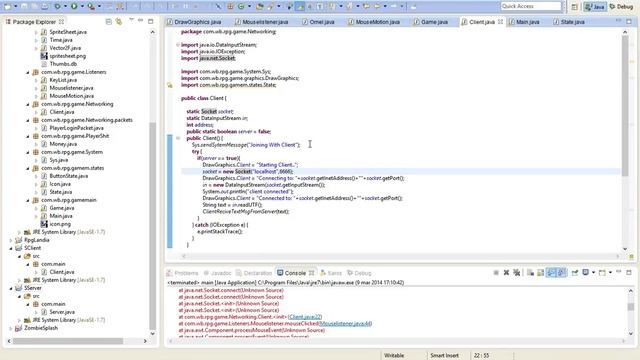Collapse the SServer project
Screen dimensions: 640x360
(11, 288)
